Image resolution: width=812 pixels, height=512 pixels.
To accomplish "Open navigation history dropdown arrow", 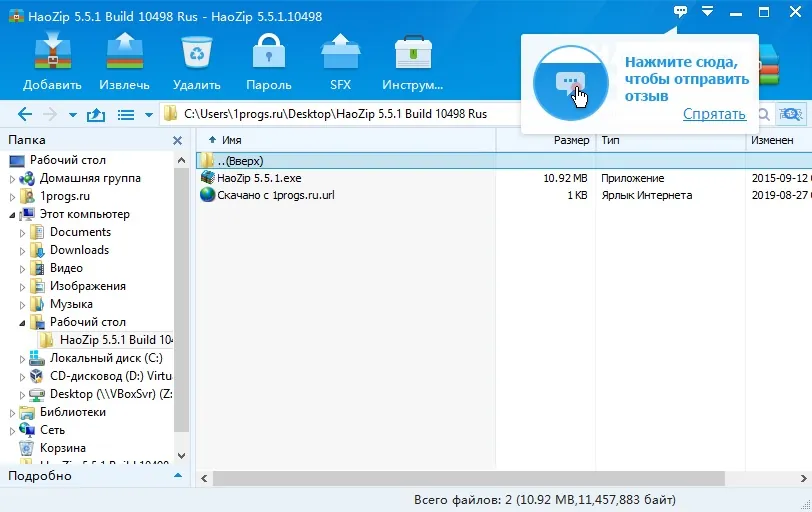I will [x=72, y=115].
